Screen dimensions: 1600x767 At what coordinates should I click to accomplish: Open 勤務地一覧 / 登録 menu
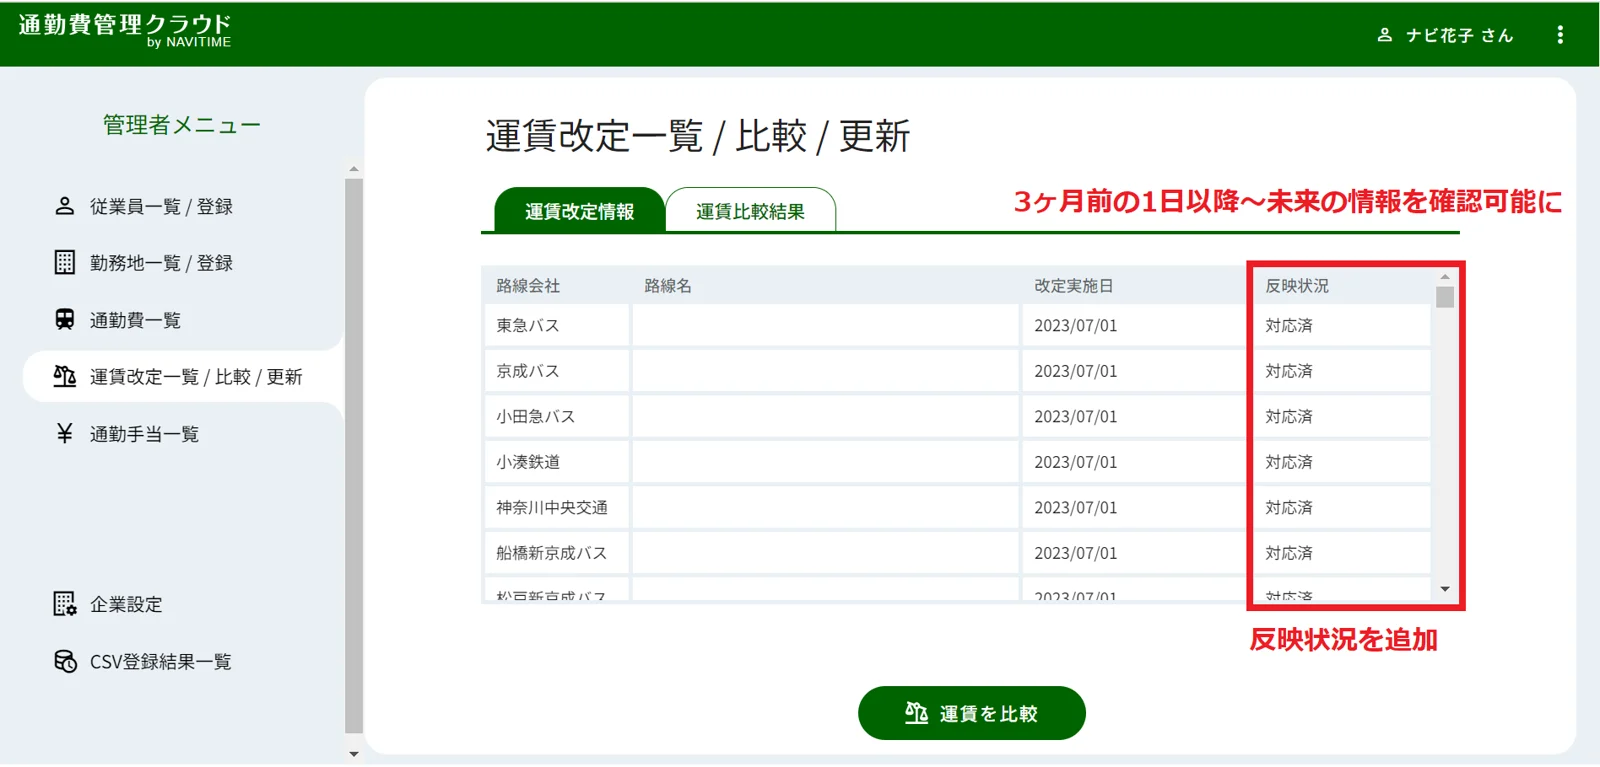pyautogui.click(x=161, y=263)
